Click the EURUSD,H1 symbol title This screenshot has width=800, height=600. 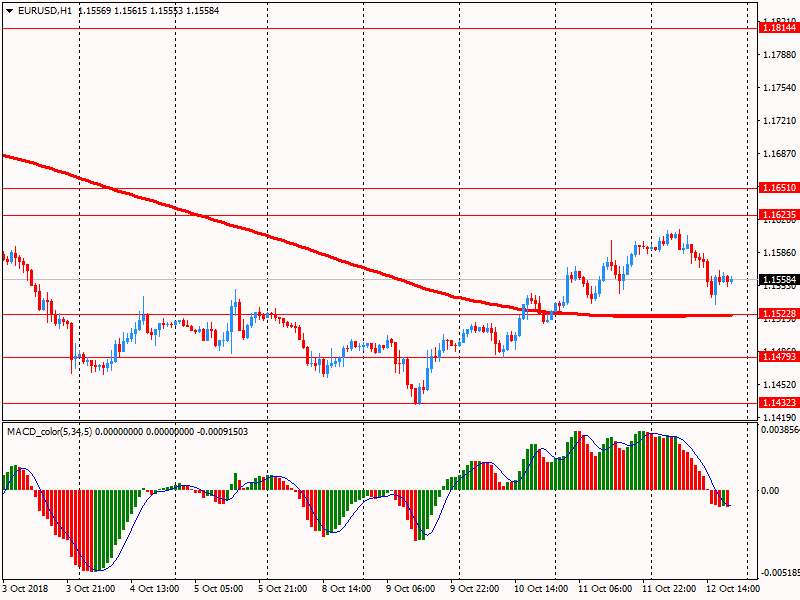tap(45, 11)
